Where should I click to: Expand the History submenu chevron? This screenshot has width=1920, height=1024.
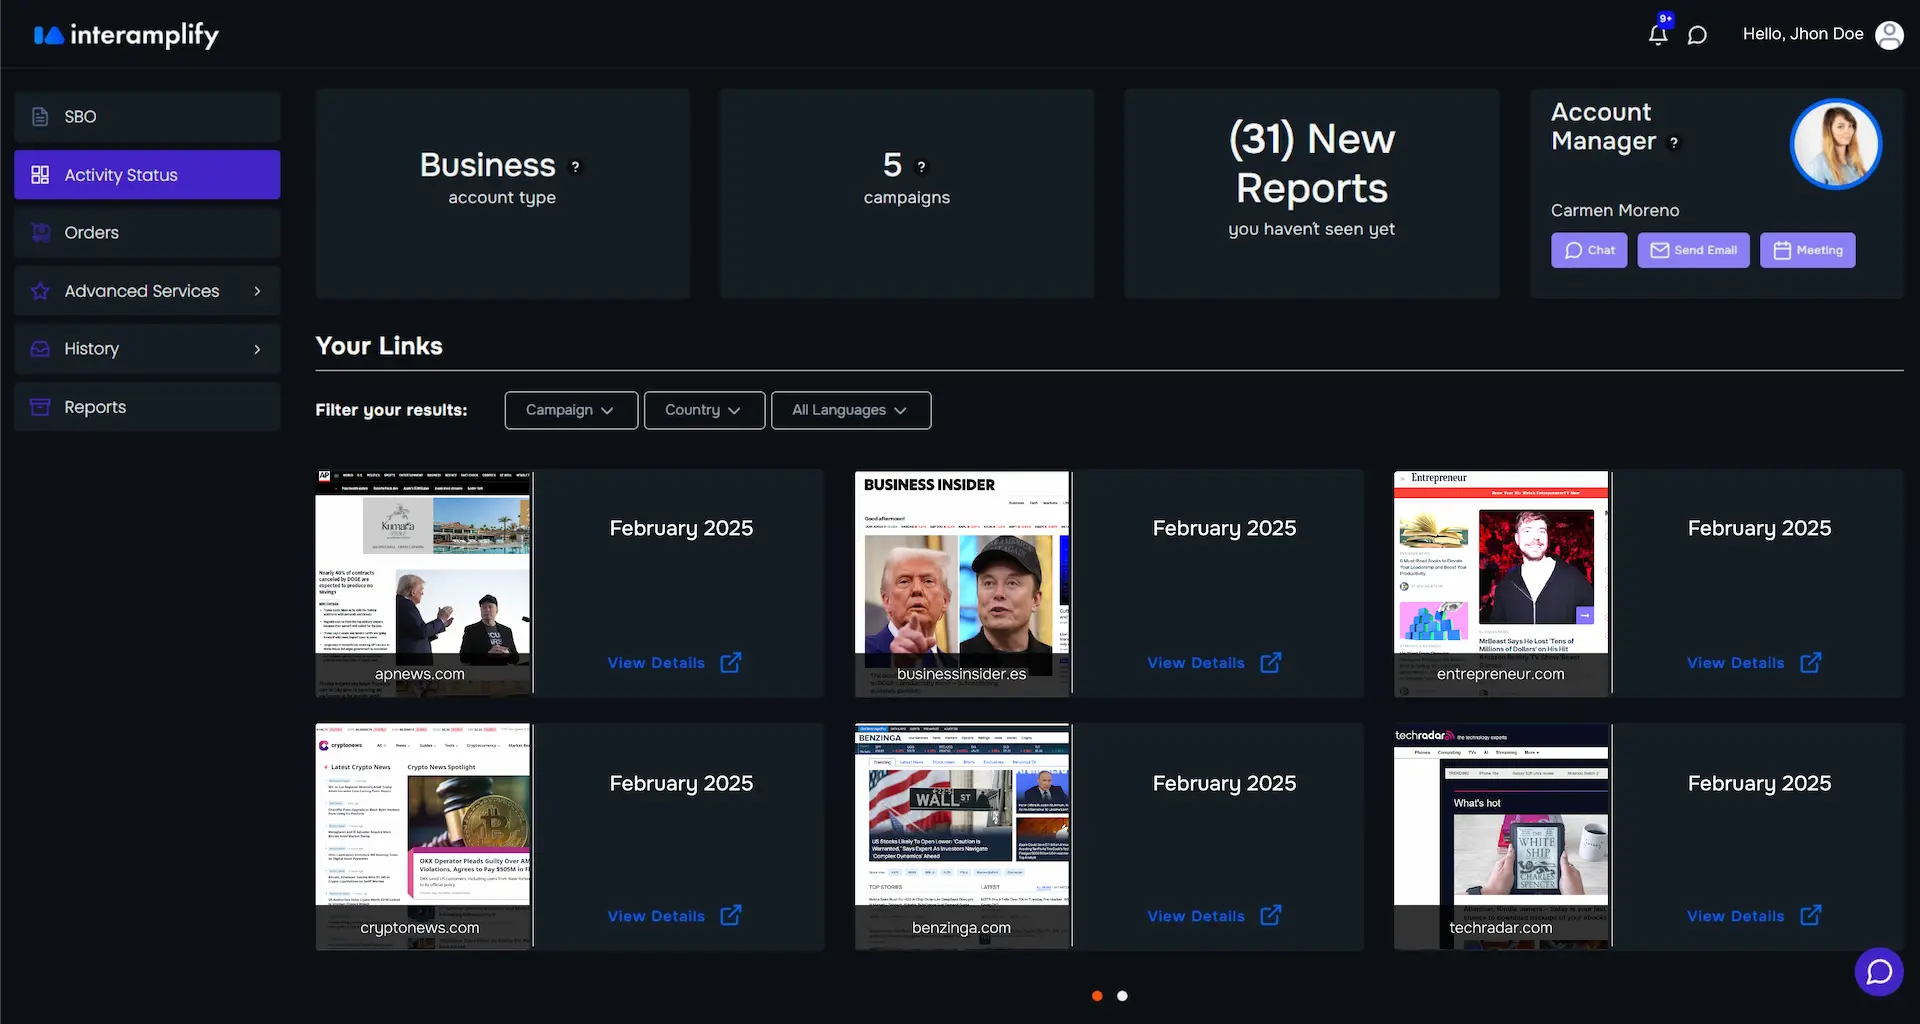257,349
